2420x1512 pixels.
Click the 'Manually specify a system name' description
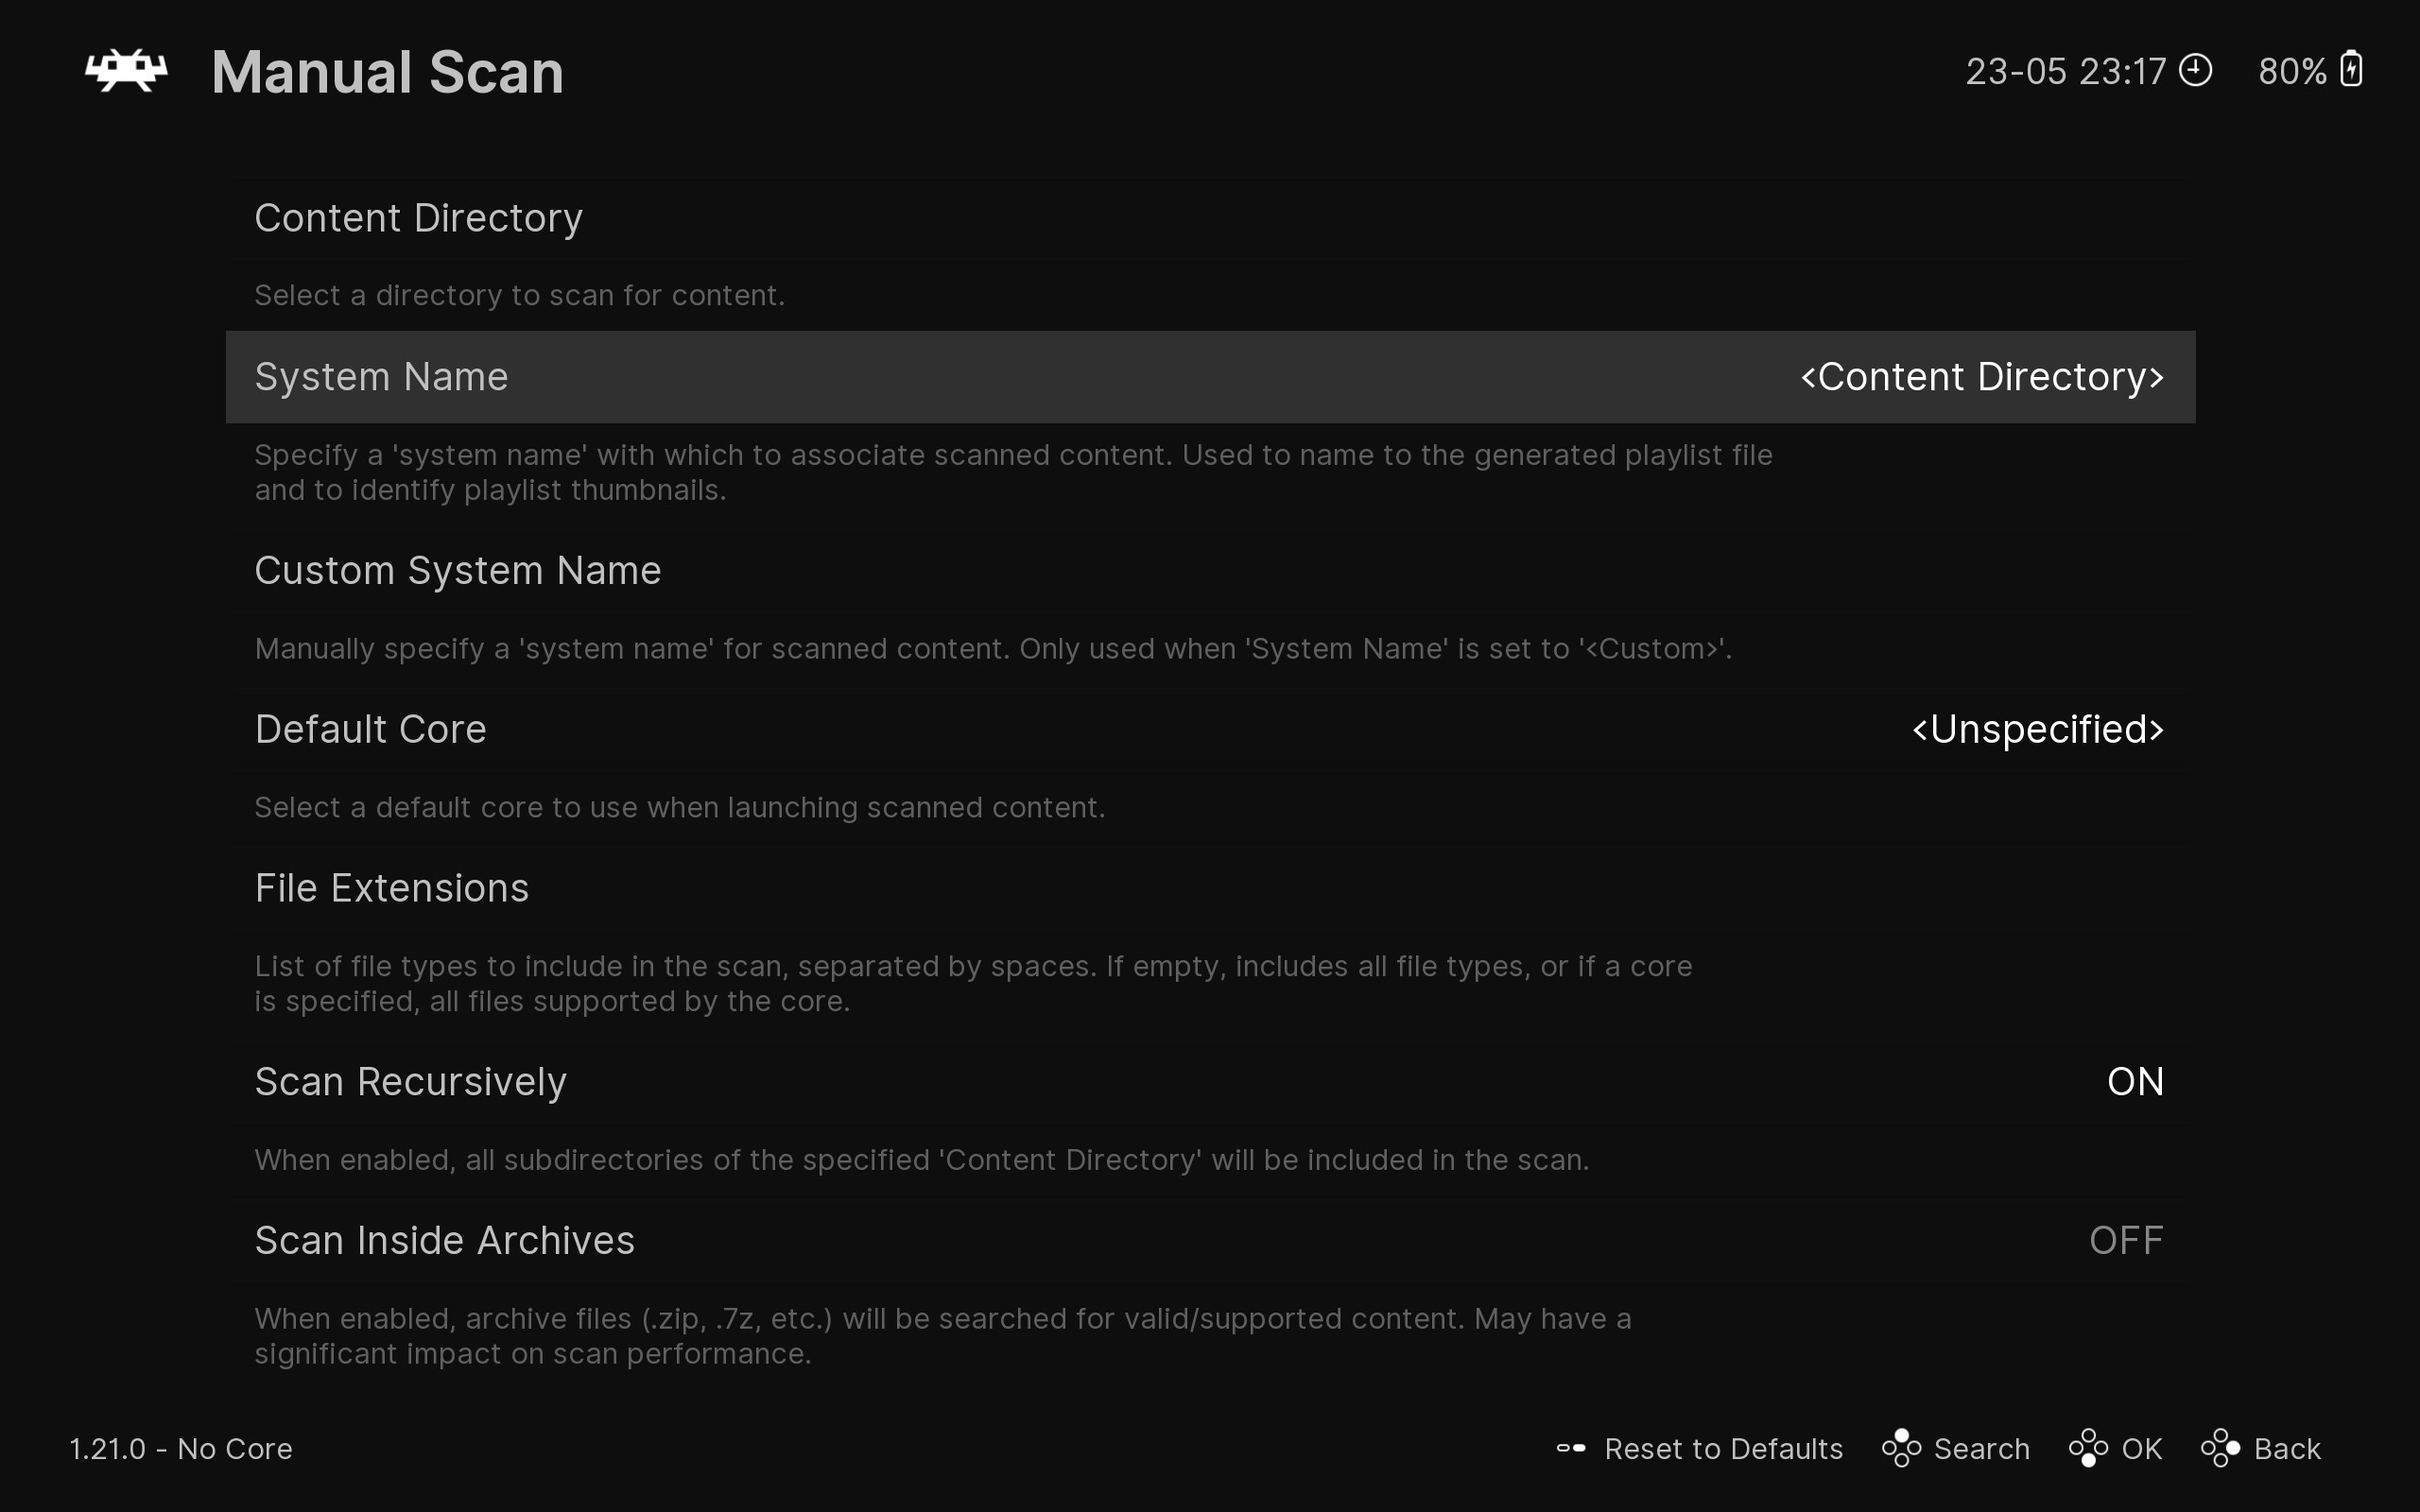pyautogui.click(x=993, y=648)
